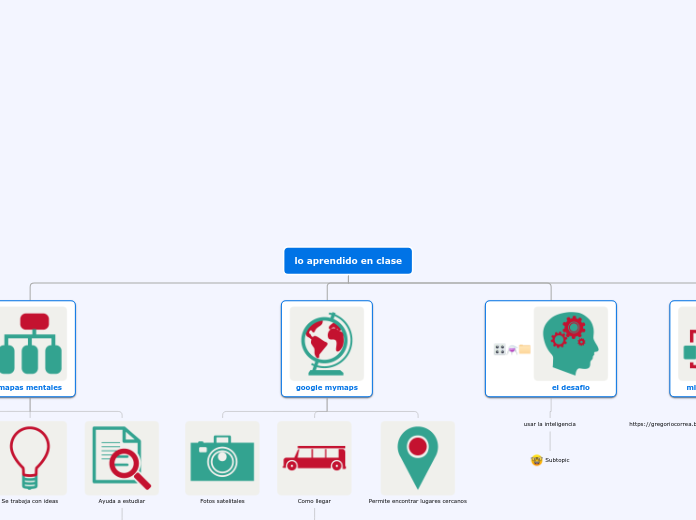The height and width of the screenshot is (520, 696).
Task: Click the map location pin icon
Action: 418,458
